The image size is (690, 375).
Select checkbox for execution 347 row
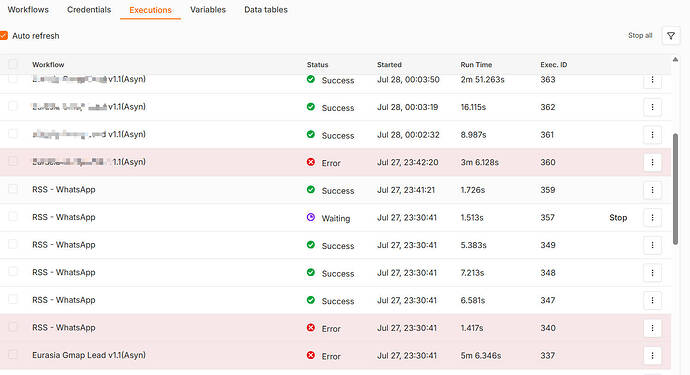[13, 299]
